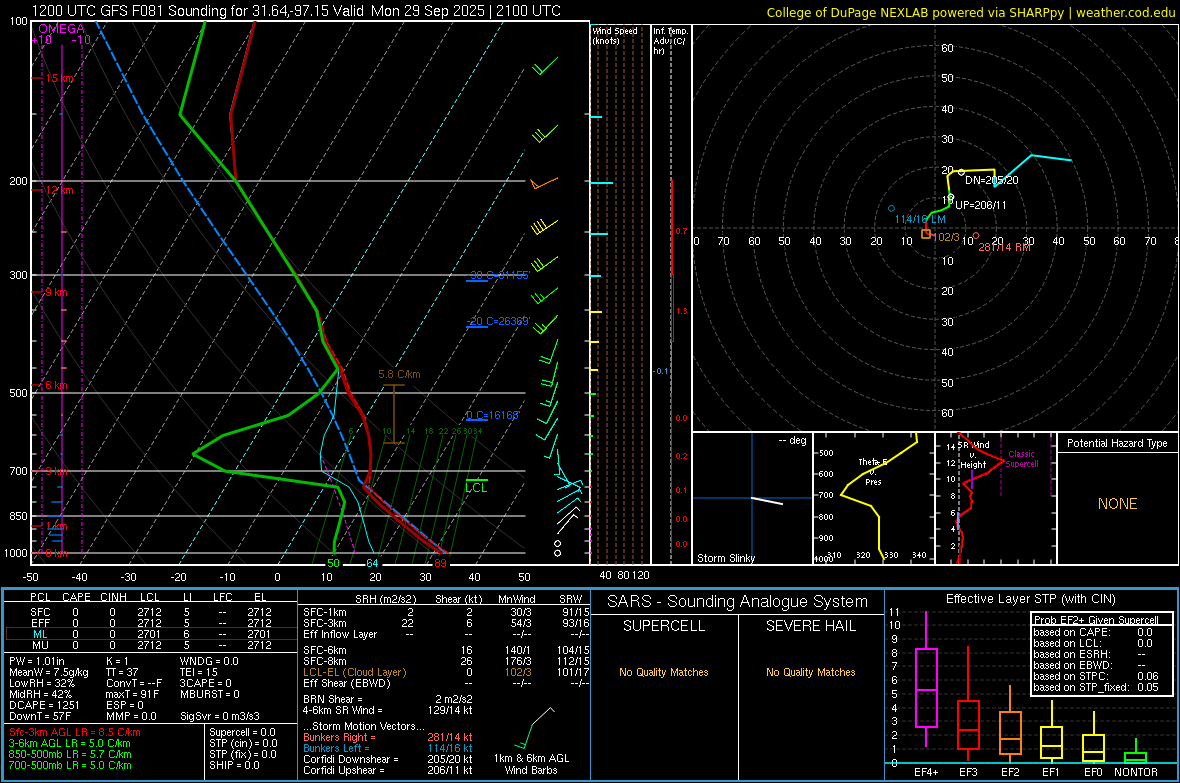Click the green LCL marker on the Skew-T
Screen dimensions: 1180x783
point(476,486)
